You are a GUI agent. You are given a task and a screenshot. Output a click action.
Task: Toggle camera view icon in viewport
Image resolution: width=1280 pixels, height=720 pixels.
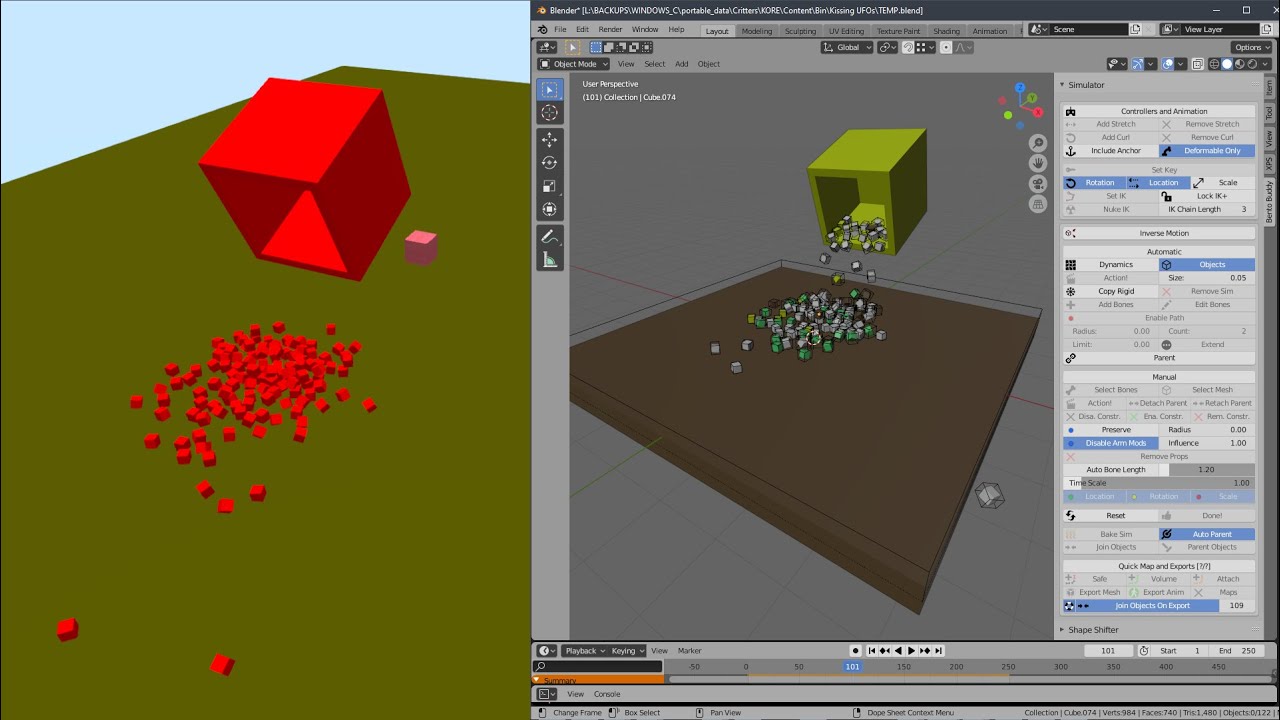point(1039,184)
